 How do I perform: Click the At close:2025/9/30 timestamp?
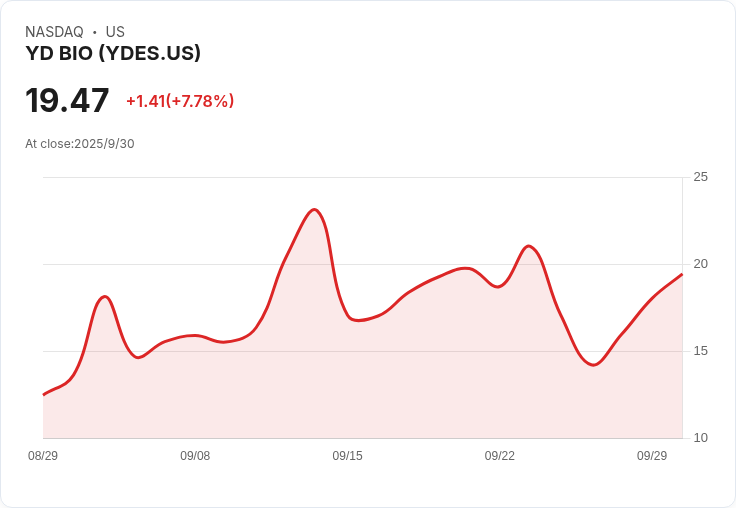click(x=80, y=144)
